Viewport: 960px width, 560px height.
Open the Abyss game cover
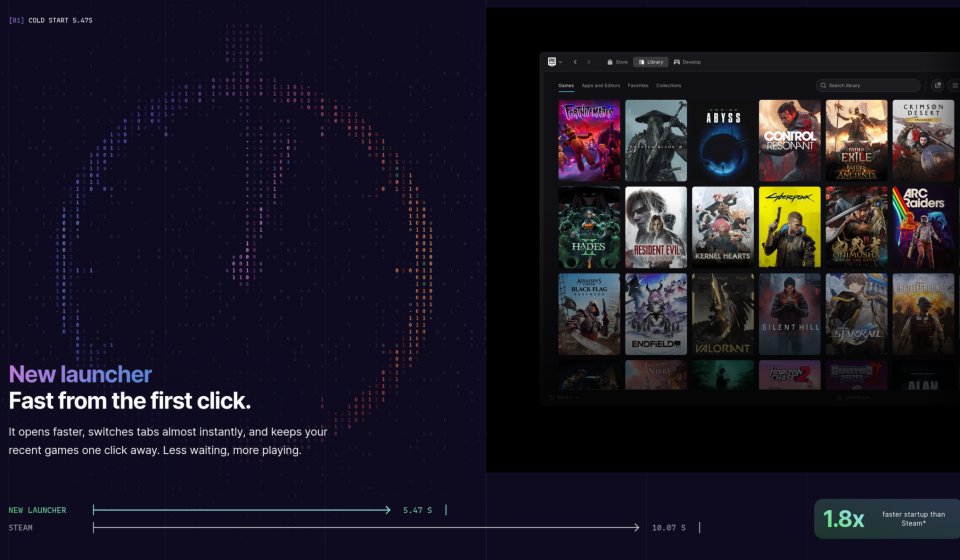click(723, 141)
